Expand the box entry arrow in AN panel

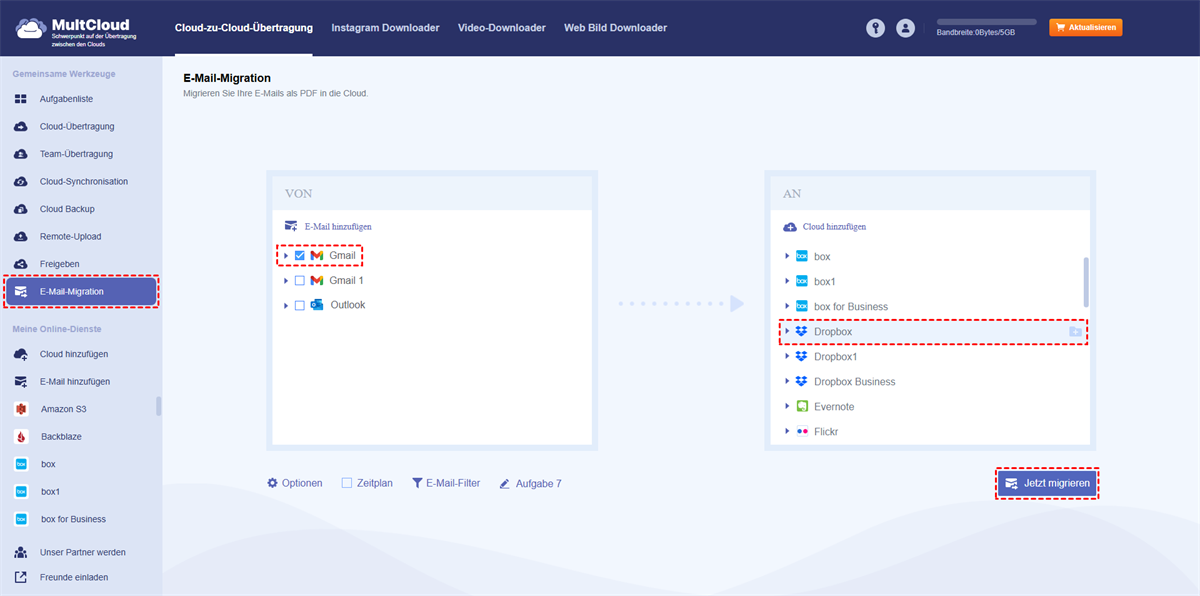787,257
